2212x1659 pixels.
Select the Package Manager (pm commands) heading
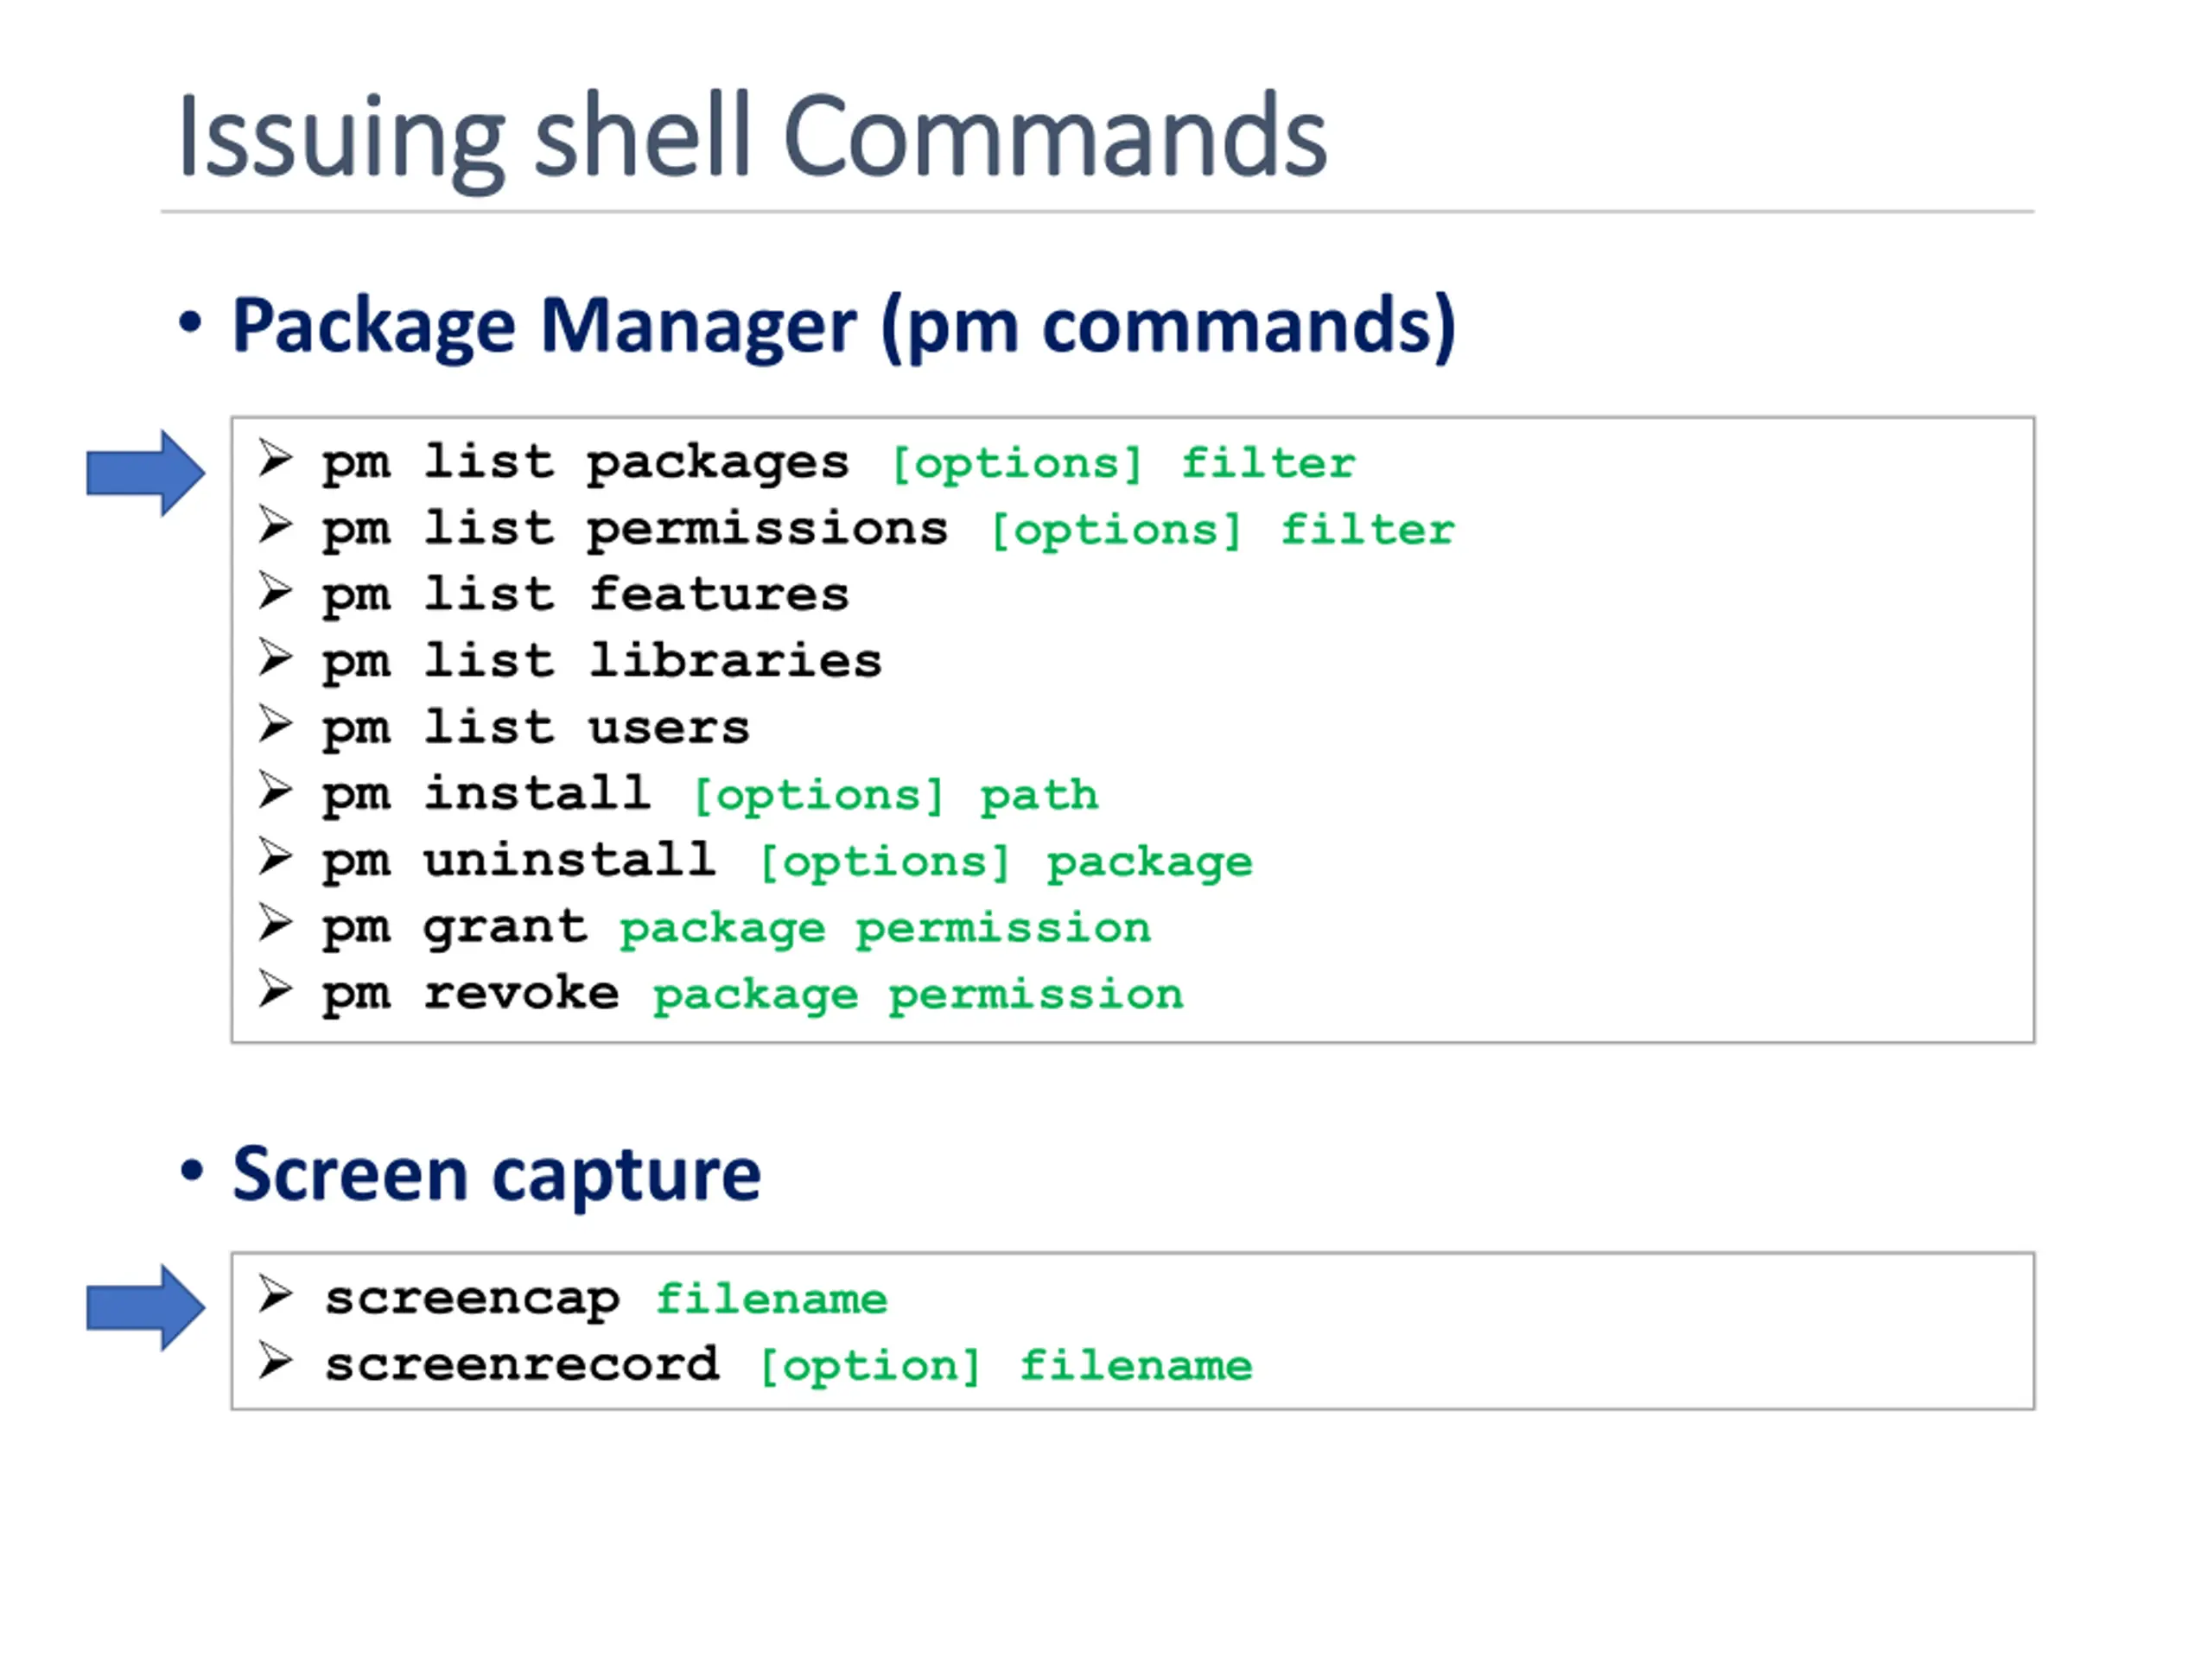844,326
